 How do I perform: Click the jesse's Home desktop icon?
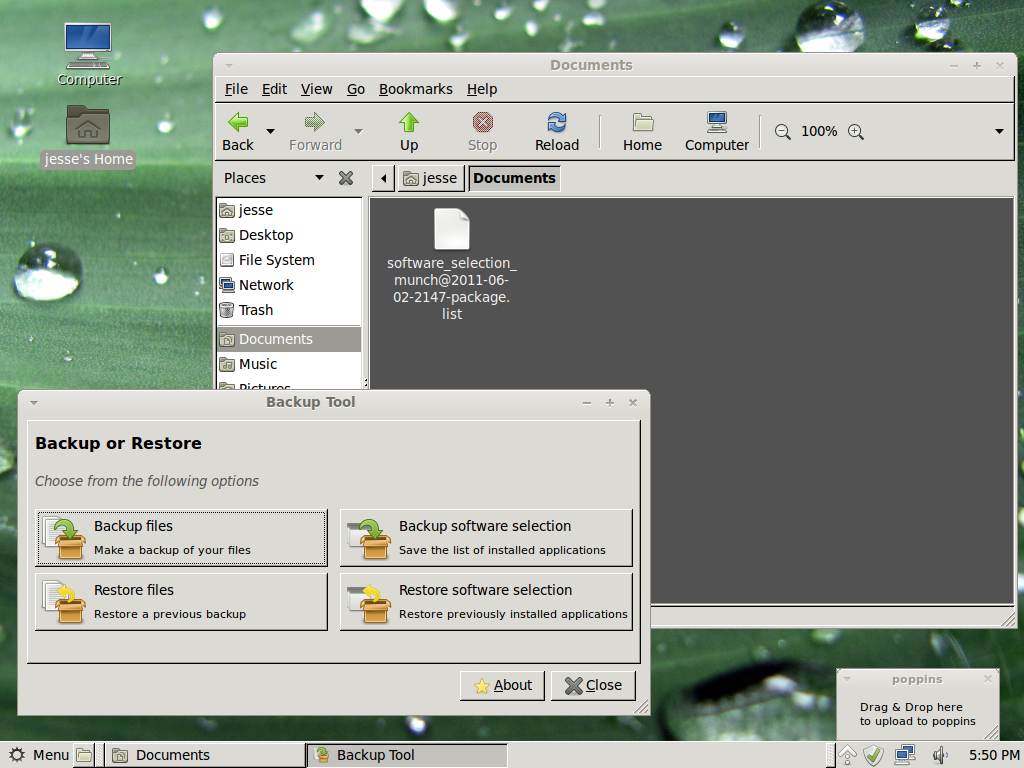(x=88, y=136)
